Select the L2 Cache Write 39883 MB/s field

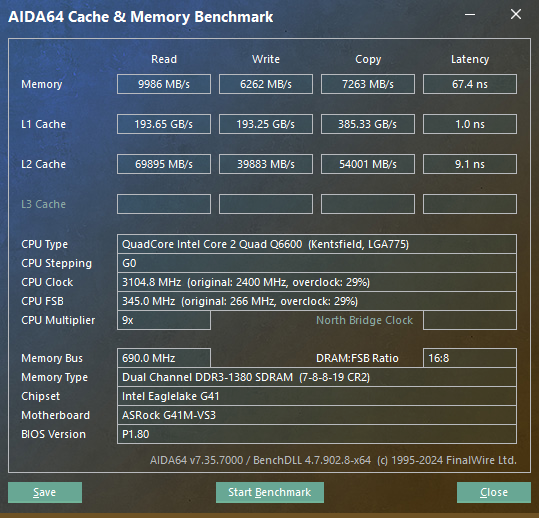[x=266, y=164]
